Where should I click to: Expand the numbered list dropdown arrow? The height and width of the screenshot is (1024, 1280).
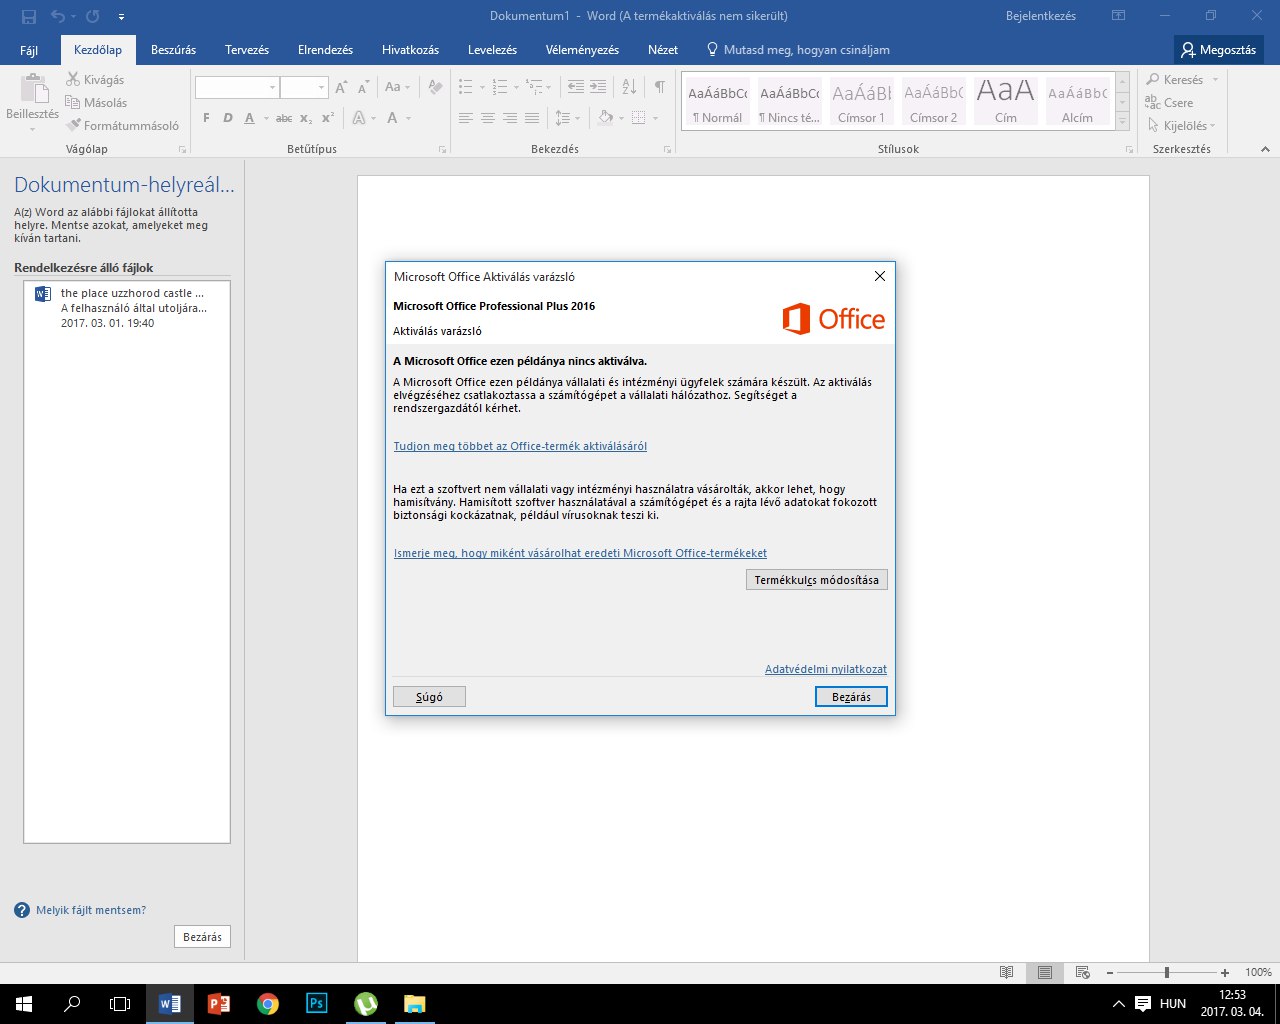(517, 88)
